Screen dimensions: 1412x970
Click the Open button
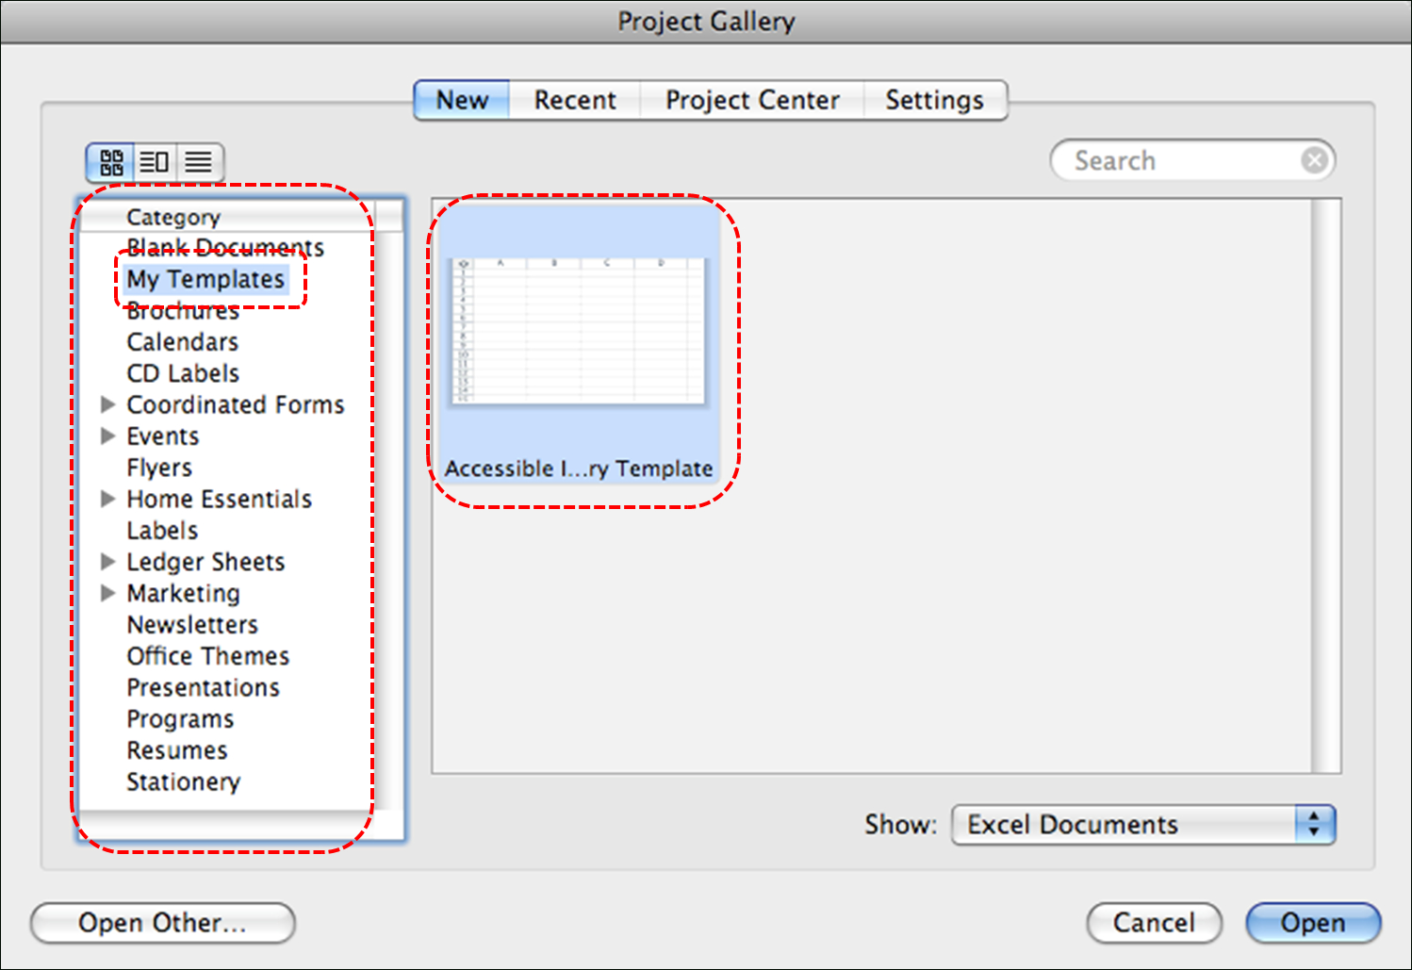pos(1313,923)
